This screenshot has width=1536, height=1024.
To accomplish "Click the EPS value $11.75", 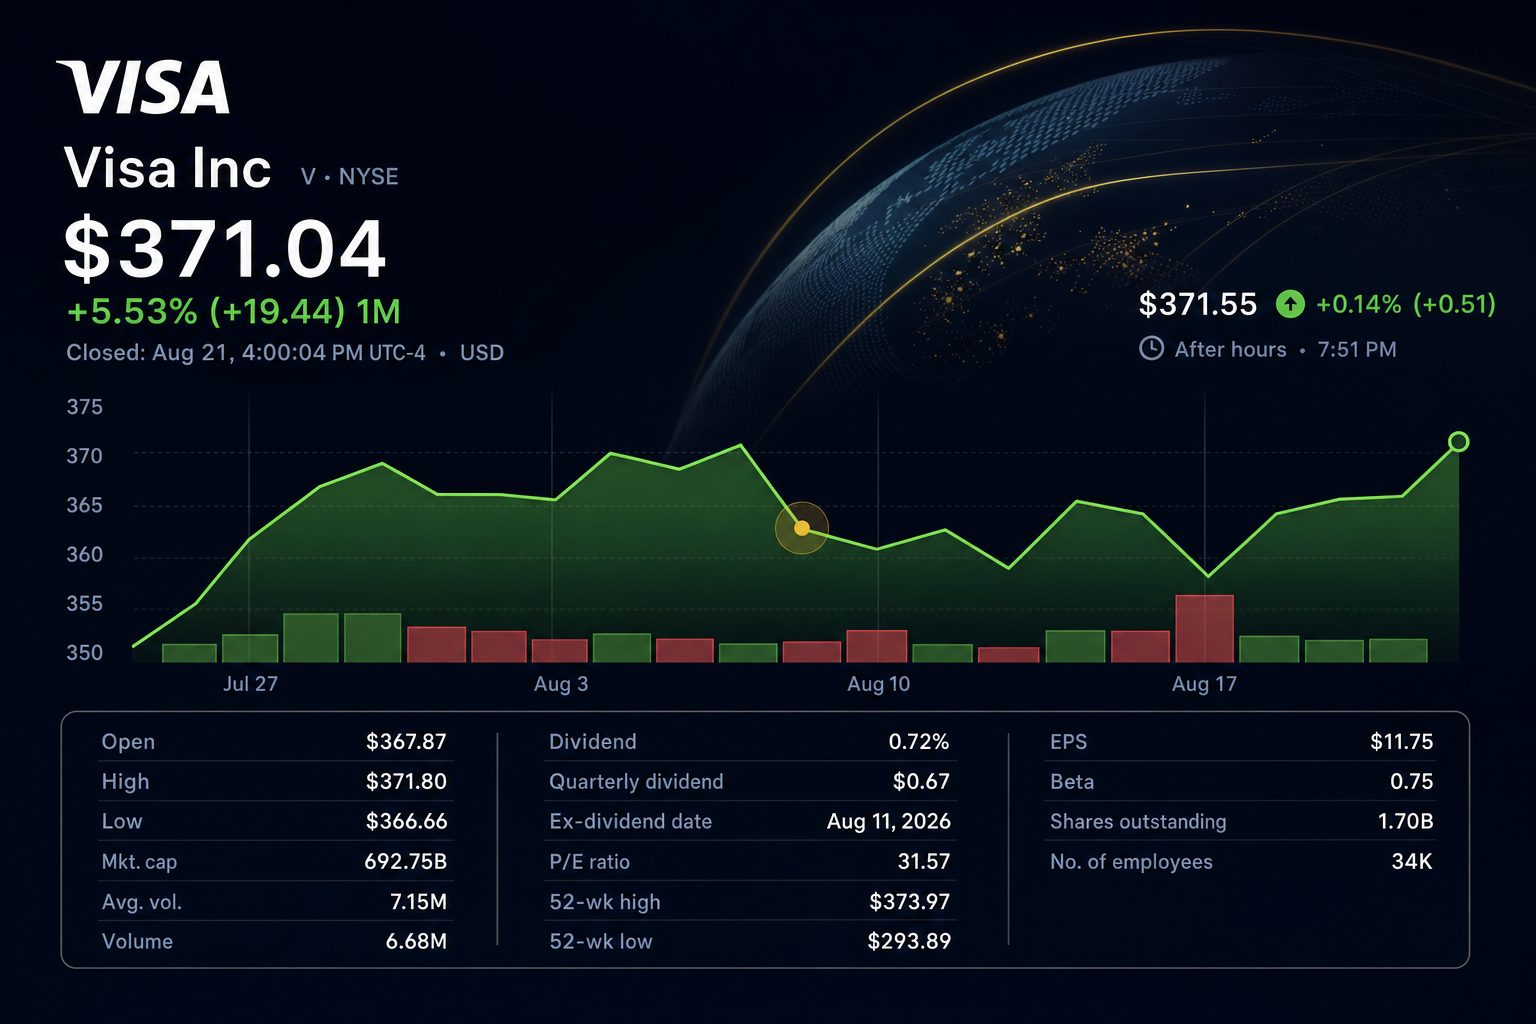I will [1401, 742].
